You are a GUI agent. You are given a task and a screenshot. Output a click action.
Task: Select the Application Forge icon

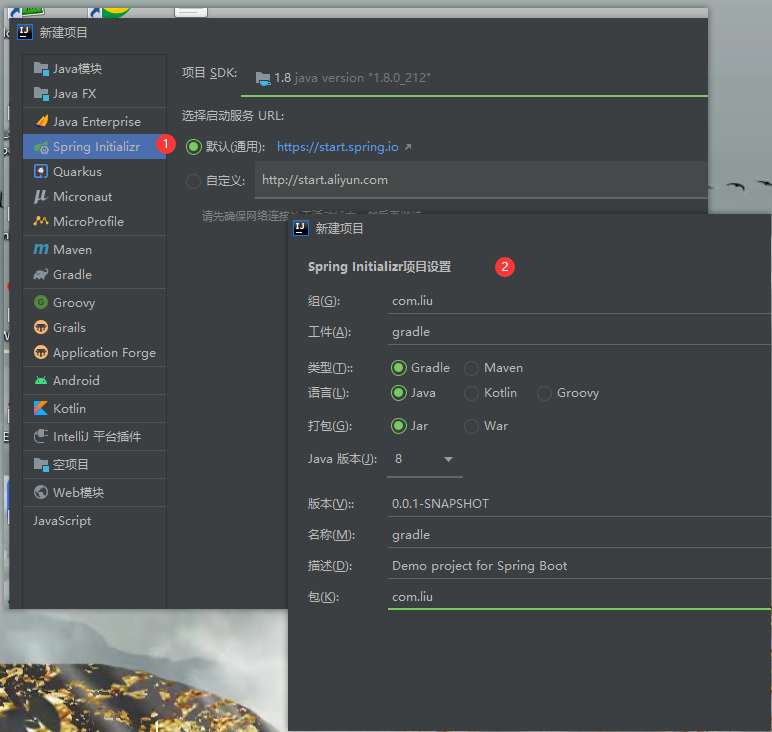41,352
